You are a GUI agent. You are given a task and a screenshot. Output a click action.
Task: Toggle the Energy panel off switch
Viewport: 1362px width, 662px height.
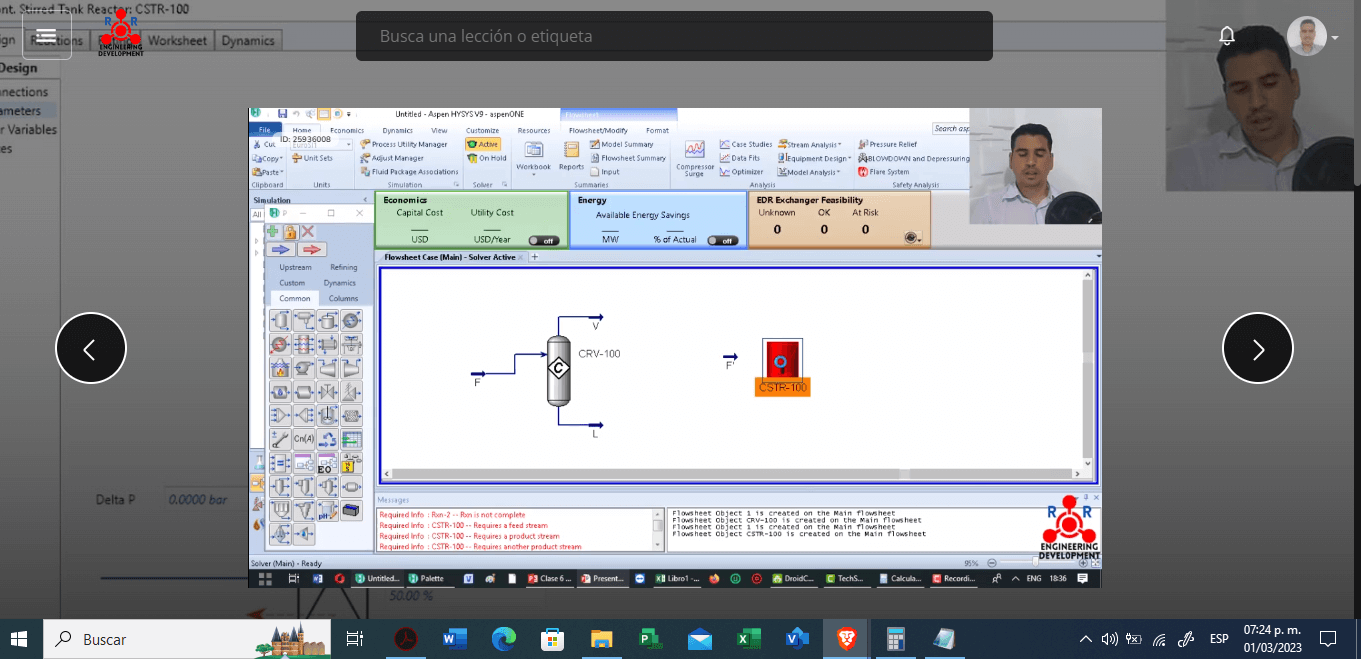tap(722, 240)
